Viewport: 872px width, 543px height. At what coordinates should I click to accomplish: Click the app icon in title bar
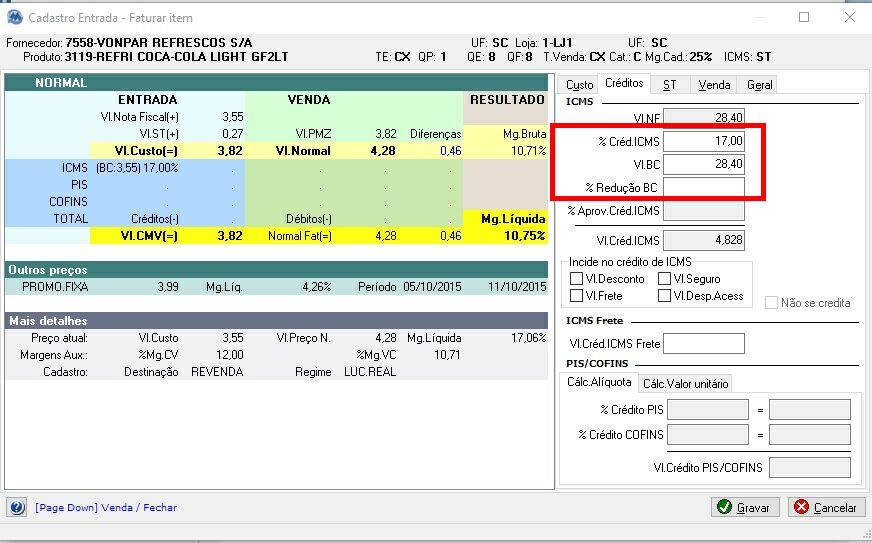(x=14, y=17)
